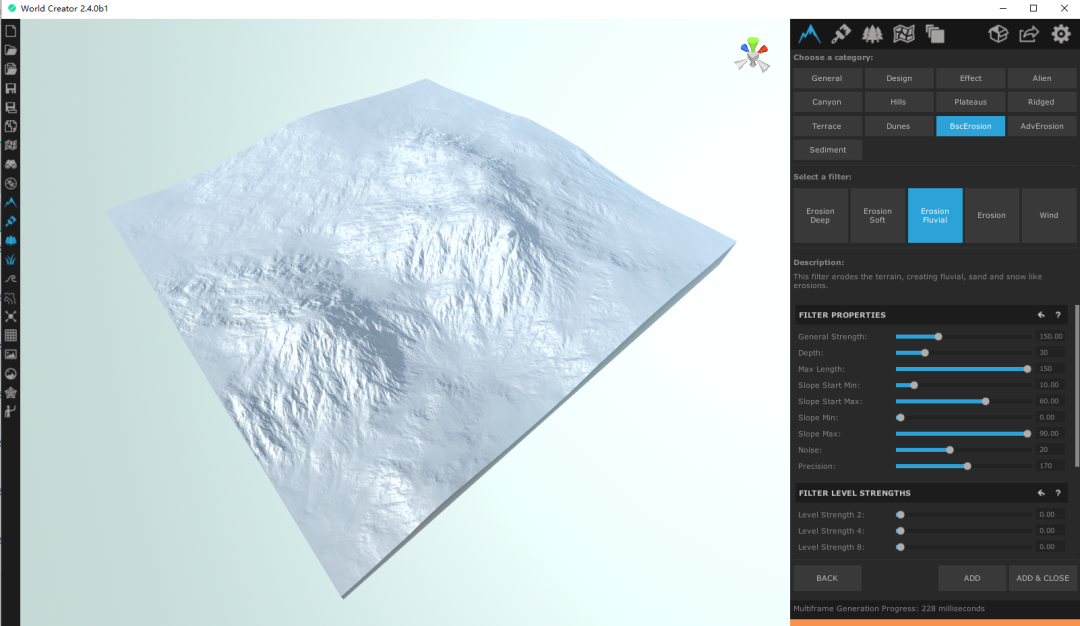
Task: Click the filter panel vertical scrollbar
Action: [x=1077, y=386]
